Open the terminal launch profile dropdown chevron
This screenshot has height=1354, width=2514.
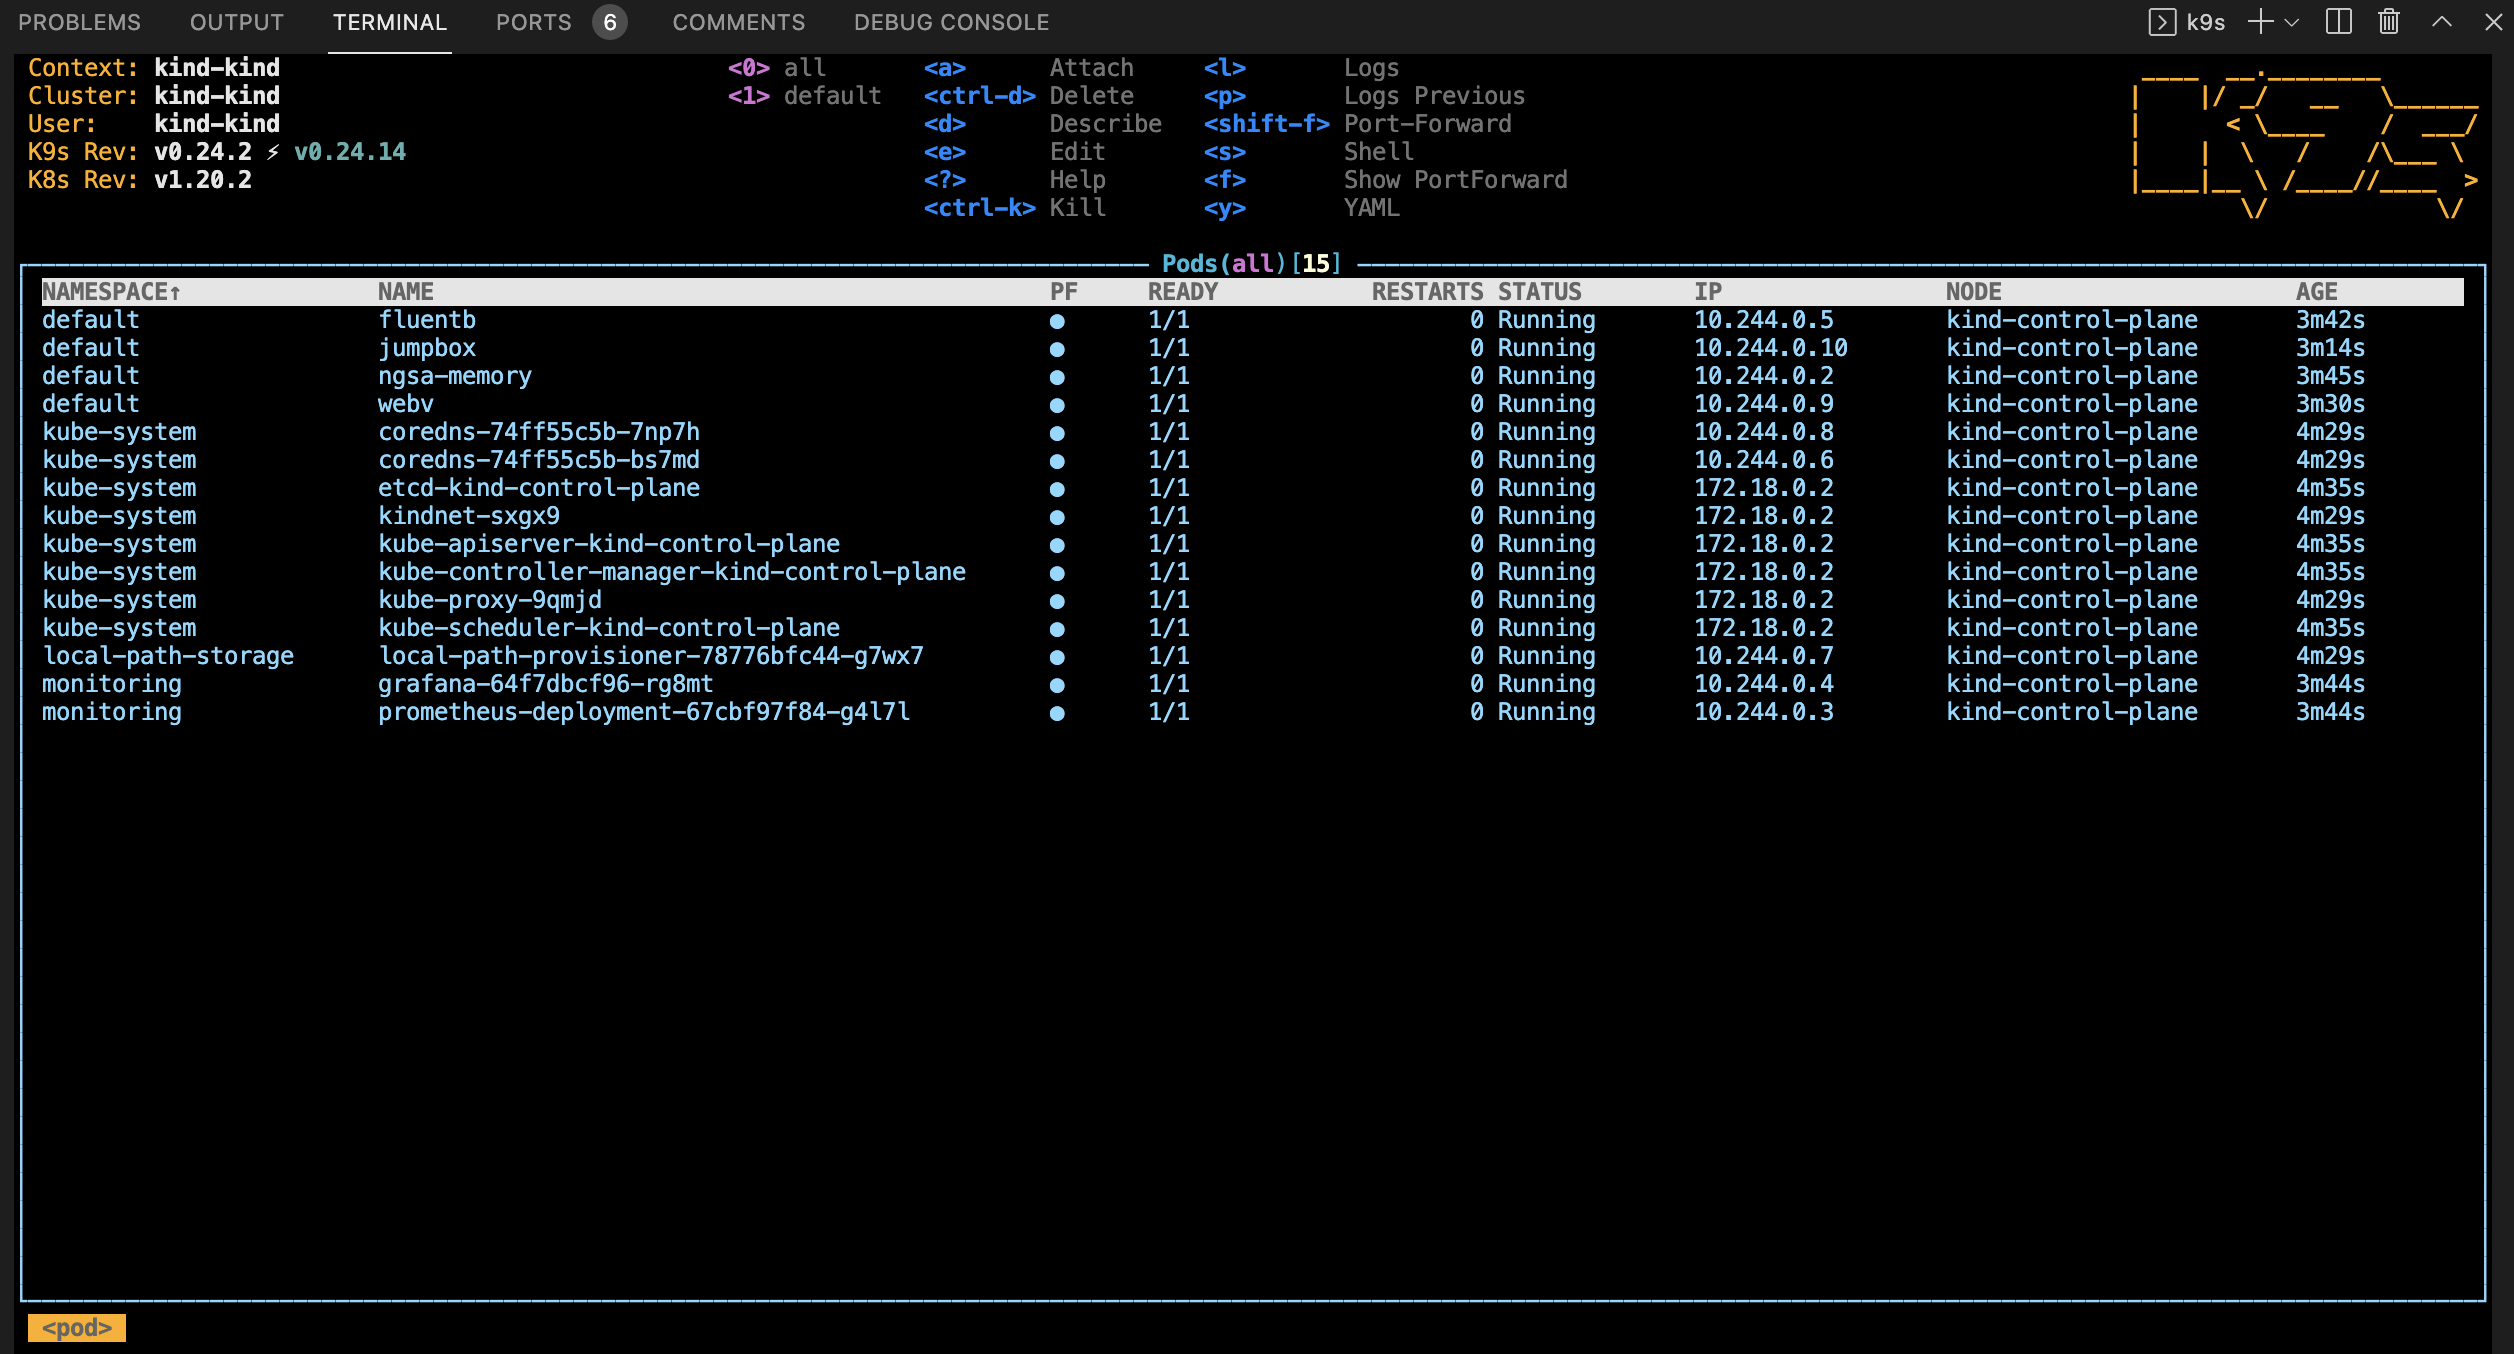coord(2292,22)
